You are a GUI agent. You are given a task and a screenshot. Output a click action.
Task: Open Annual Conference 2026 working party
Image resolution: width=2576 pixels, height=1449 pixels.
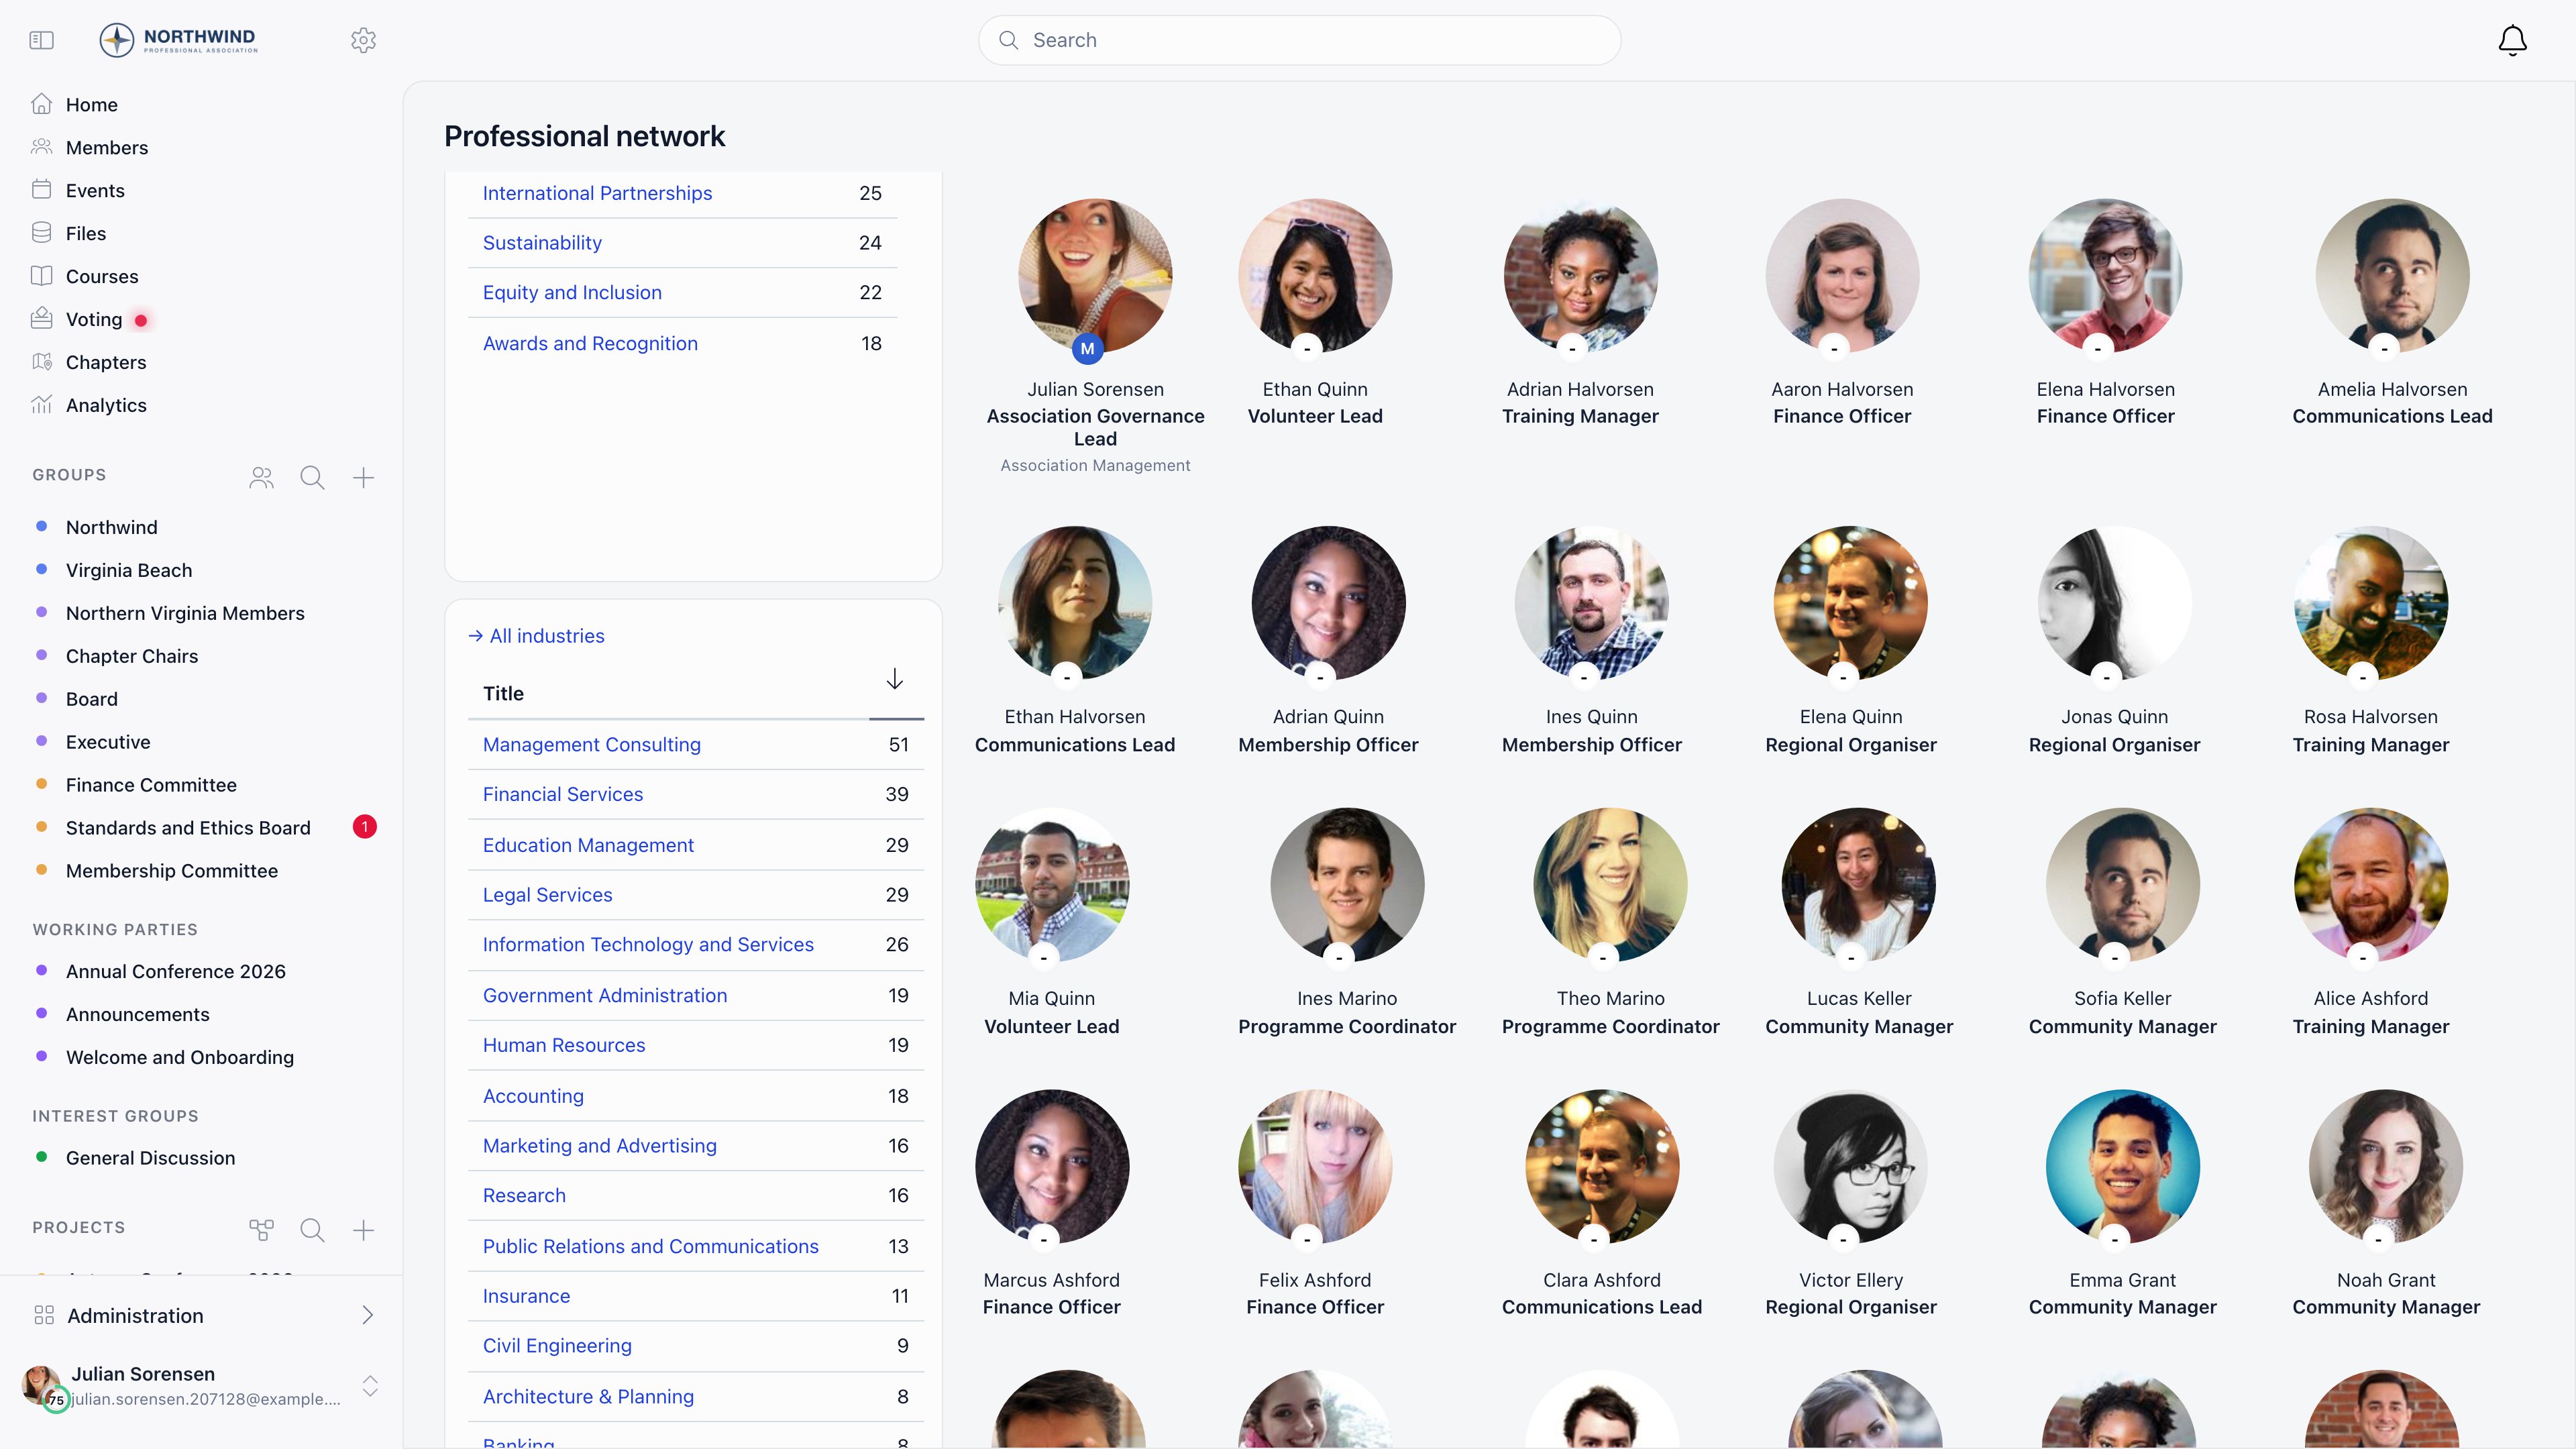[176, 971]
